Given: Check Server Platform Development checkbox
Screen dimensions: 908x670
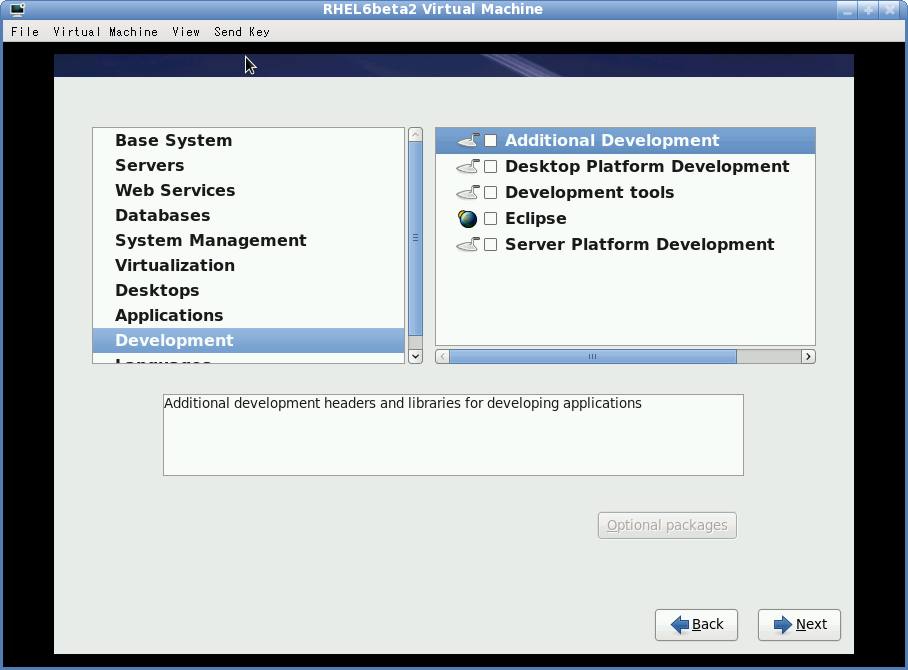Looking at the screenshot, I should tap(490, 245).
